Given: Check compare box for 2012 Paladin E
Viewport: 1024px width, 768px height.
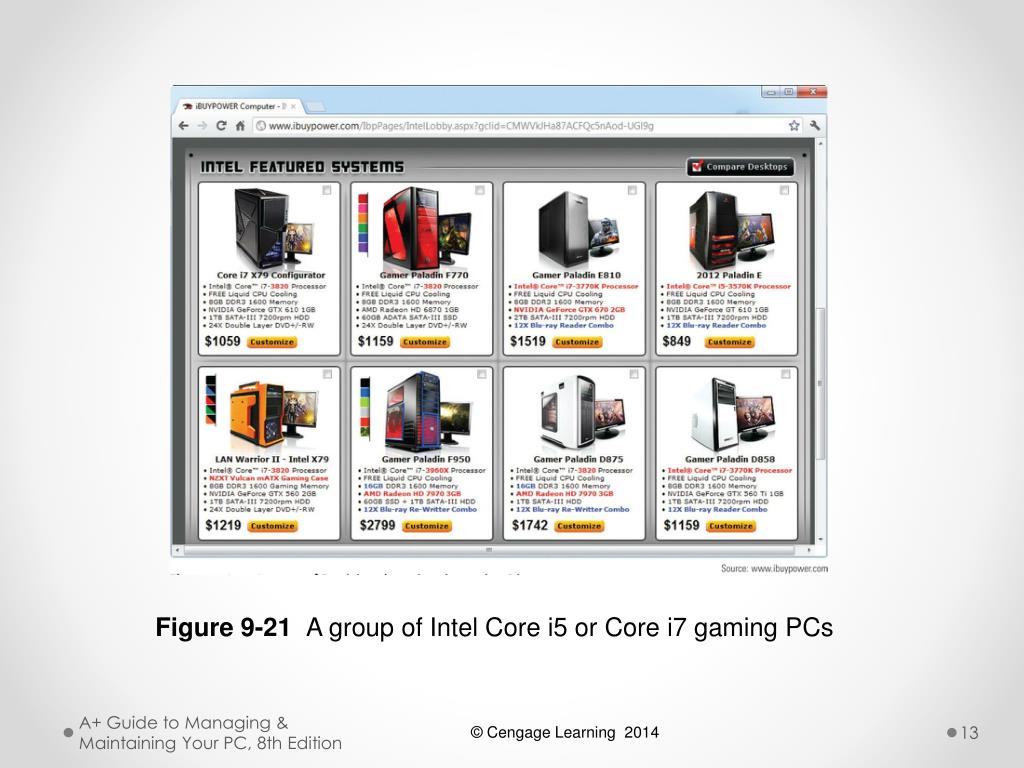Looking at the screenshot, I should (784, 190).
